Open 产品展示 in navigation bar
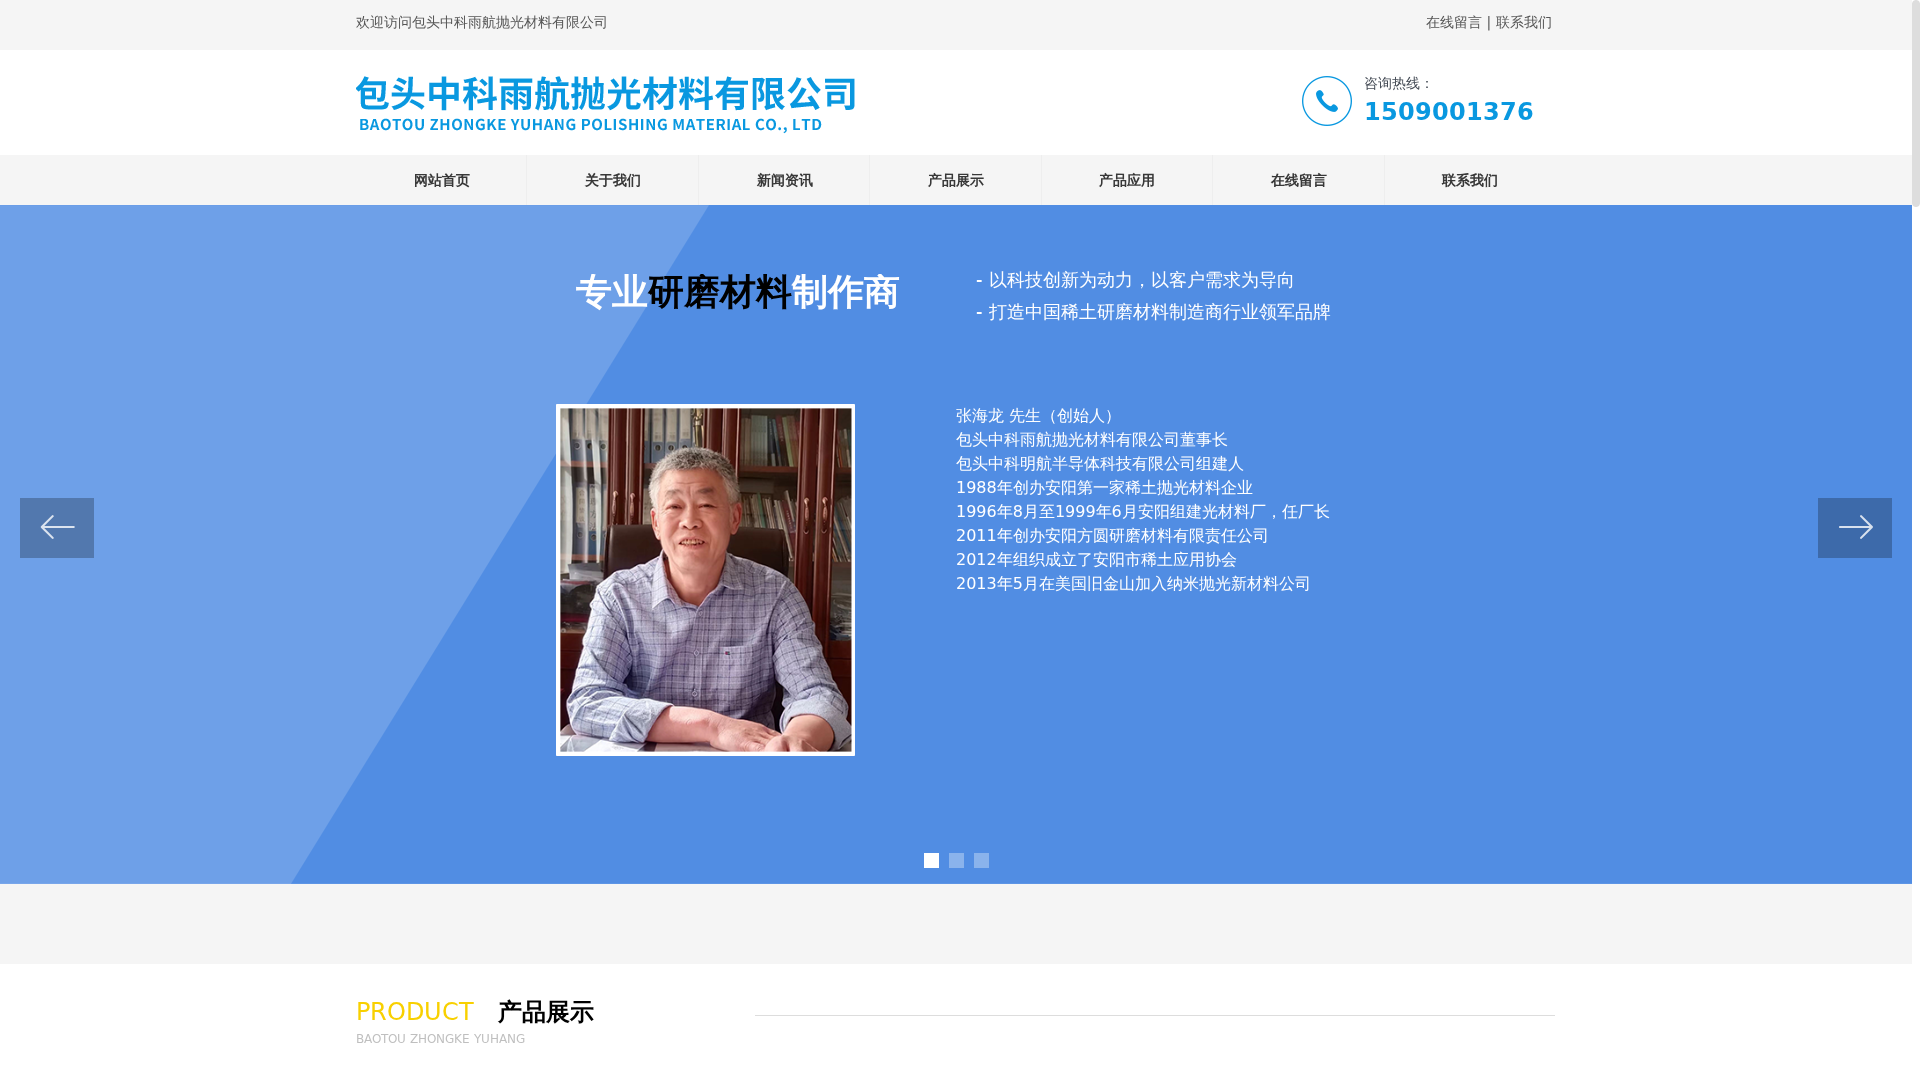Screen dimensions: 1920x1080 coord(956,180)
